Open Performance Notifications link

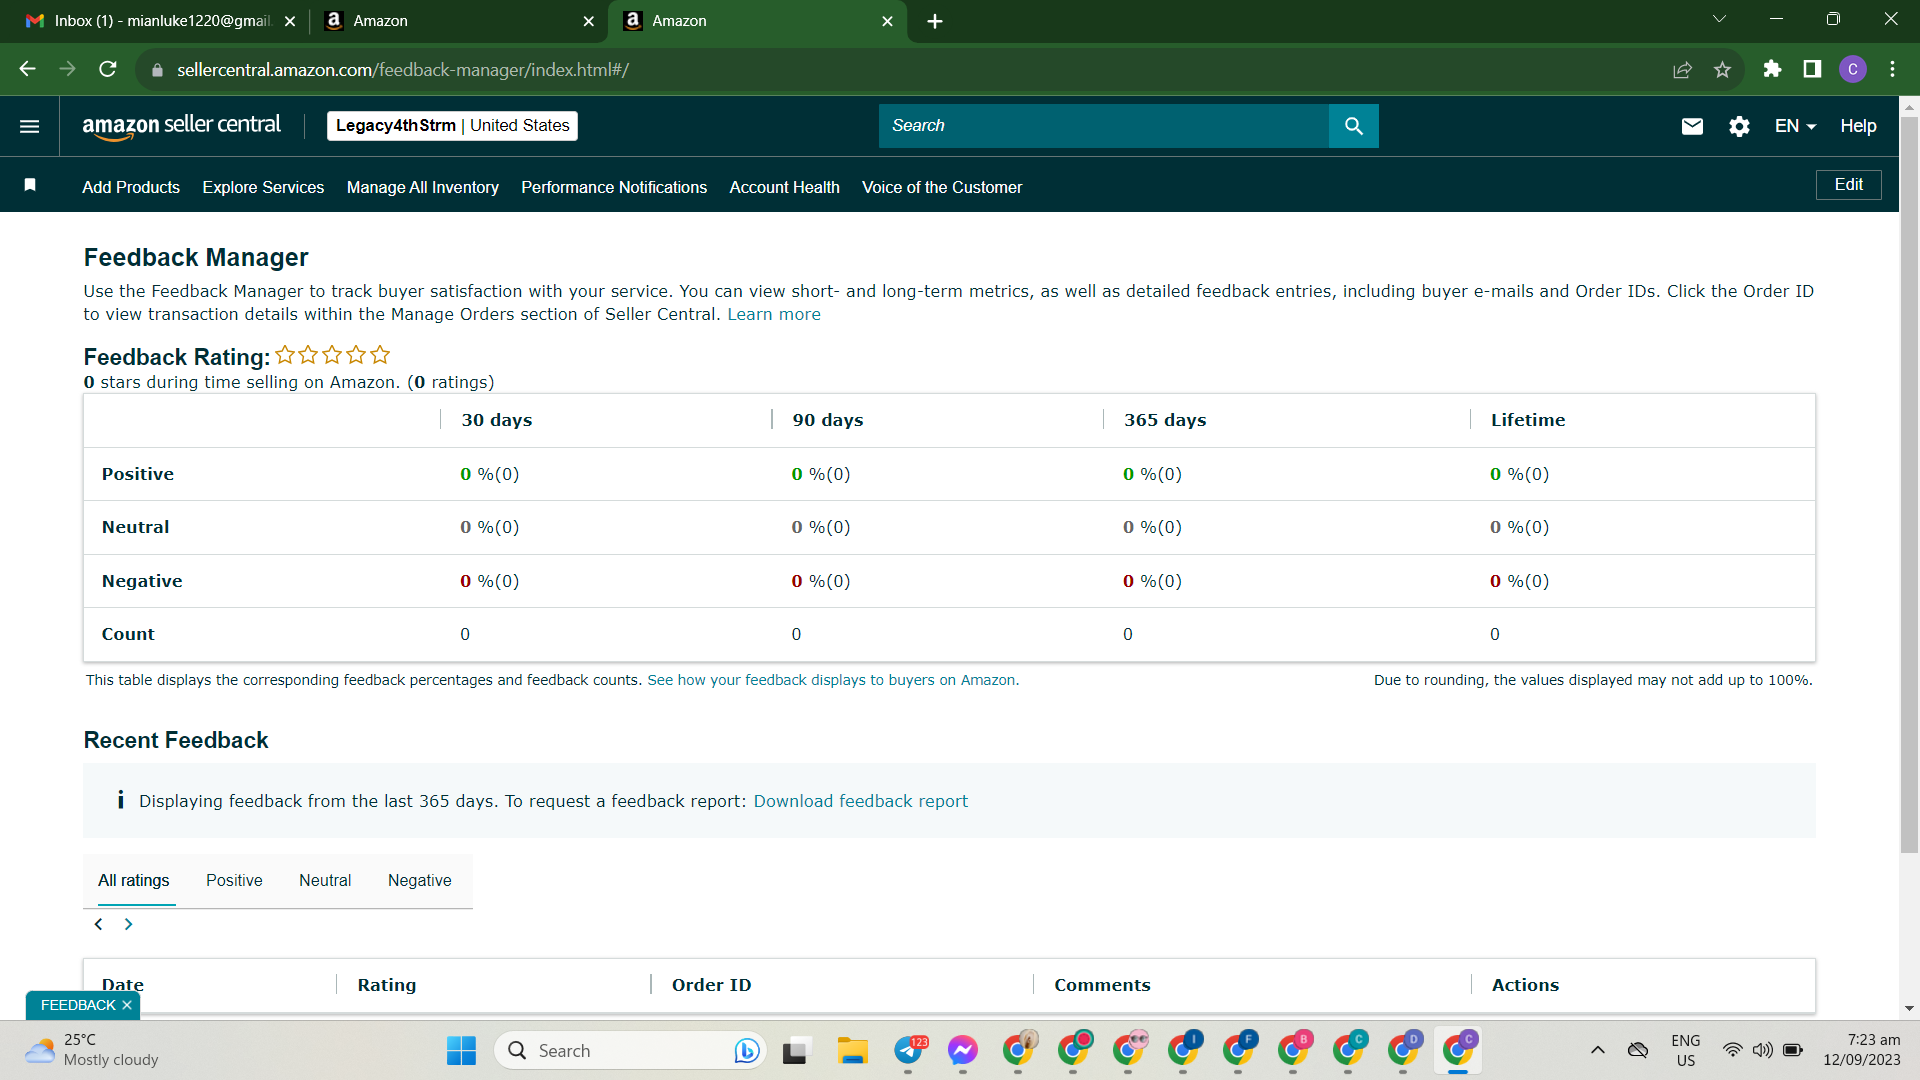tap(614, 187)
